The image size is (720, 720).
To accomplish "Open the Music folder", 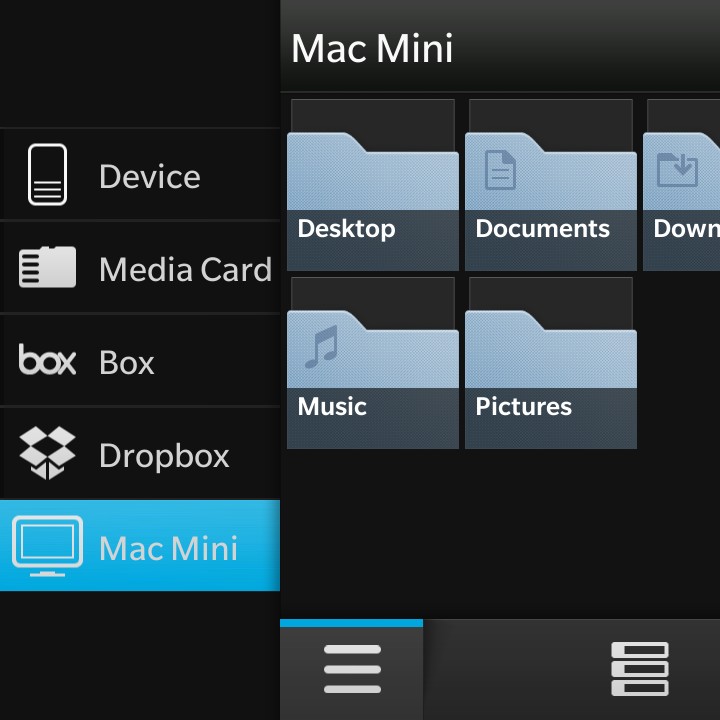I will [372, 379].
